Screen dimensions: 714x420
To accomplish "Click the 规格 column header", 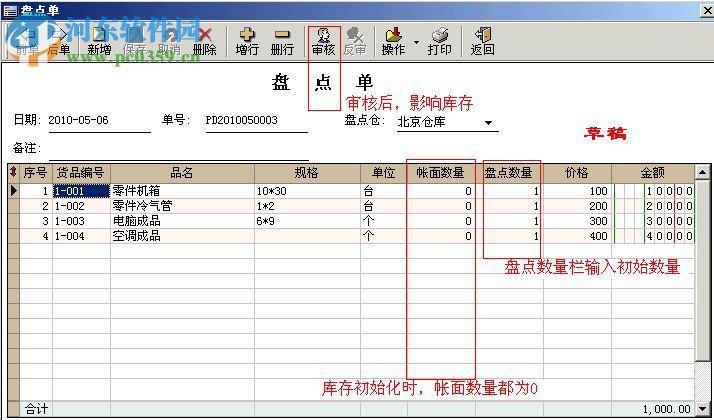I will pyautogui.click(x=307, y=173).
